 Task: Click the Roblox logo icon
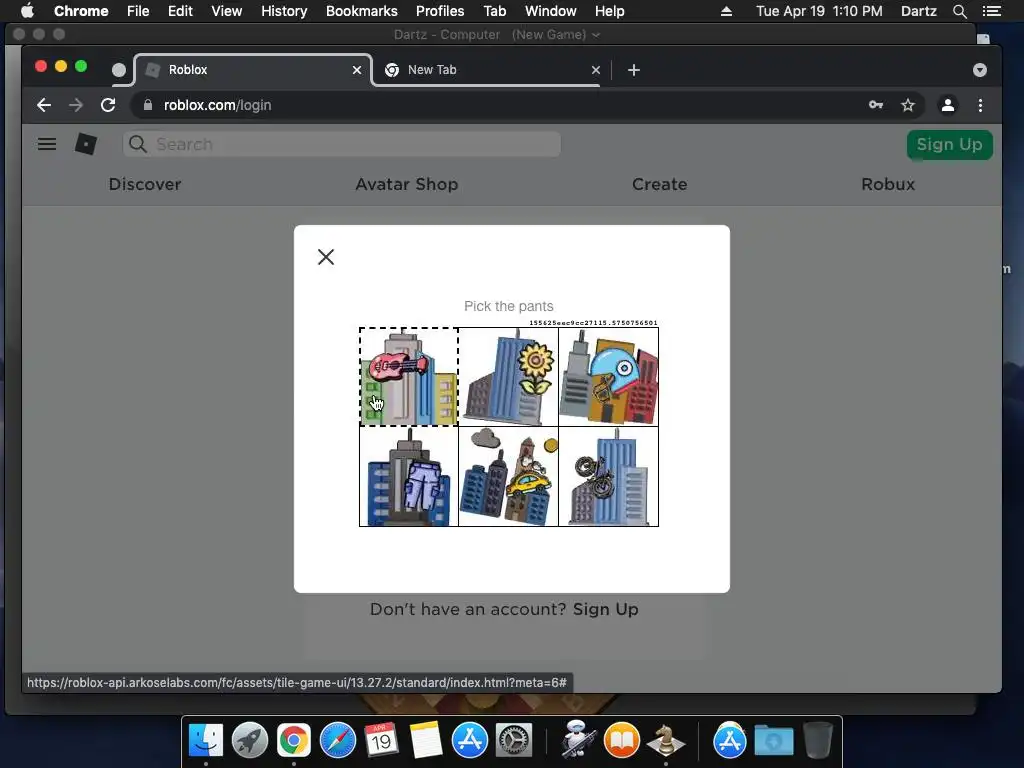(x=86, y=144)
